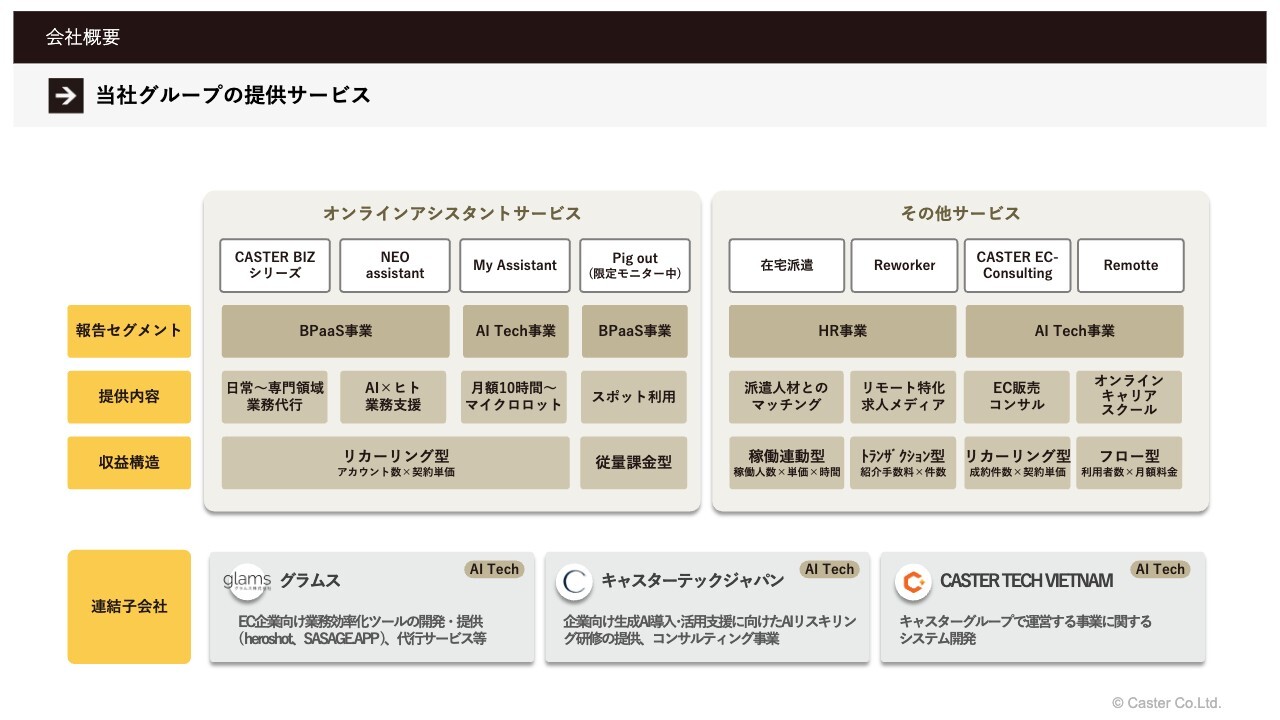Viewport: 1280px width, 720px height.
Task: Click the CASTER TECH VIETNAM orange logo
Action: (x=913, y=582)
